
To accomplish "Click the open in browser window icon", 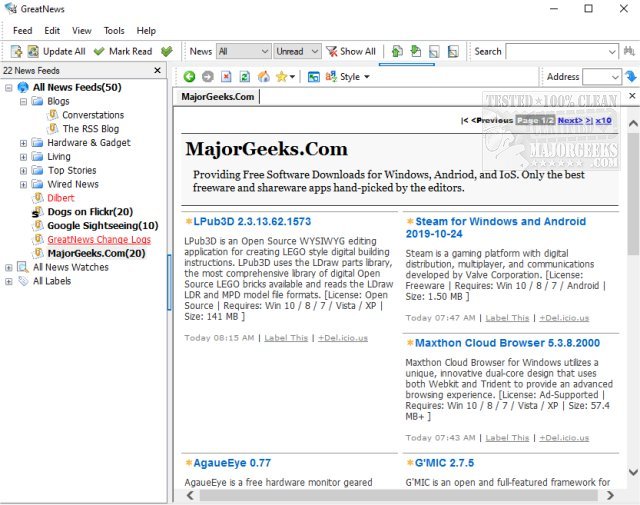I will [313, 76].
